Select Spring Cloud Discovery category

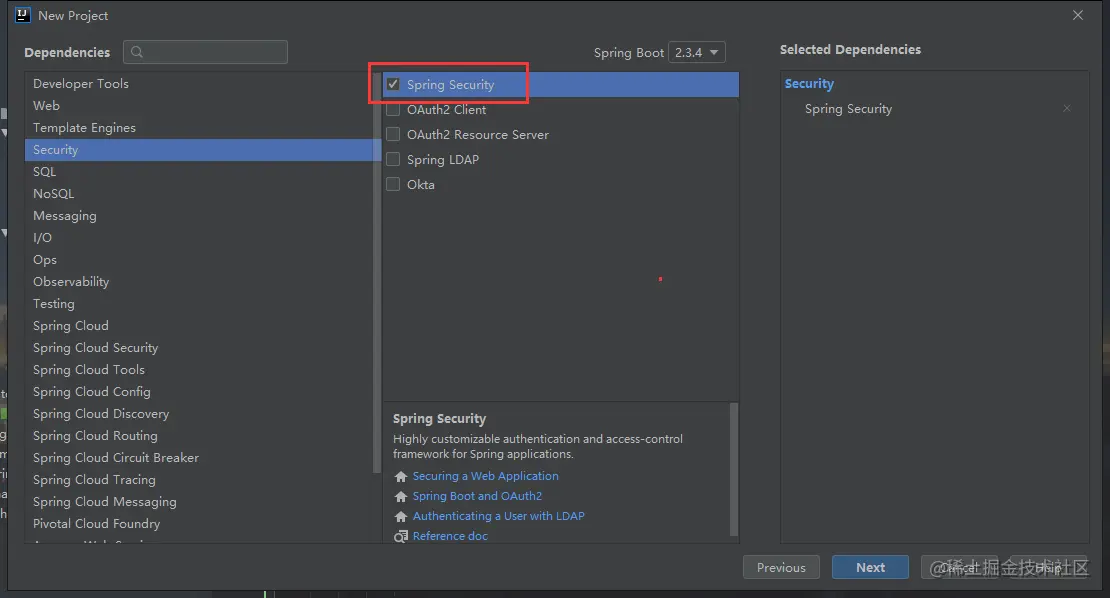coord(202,413)
